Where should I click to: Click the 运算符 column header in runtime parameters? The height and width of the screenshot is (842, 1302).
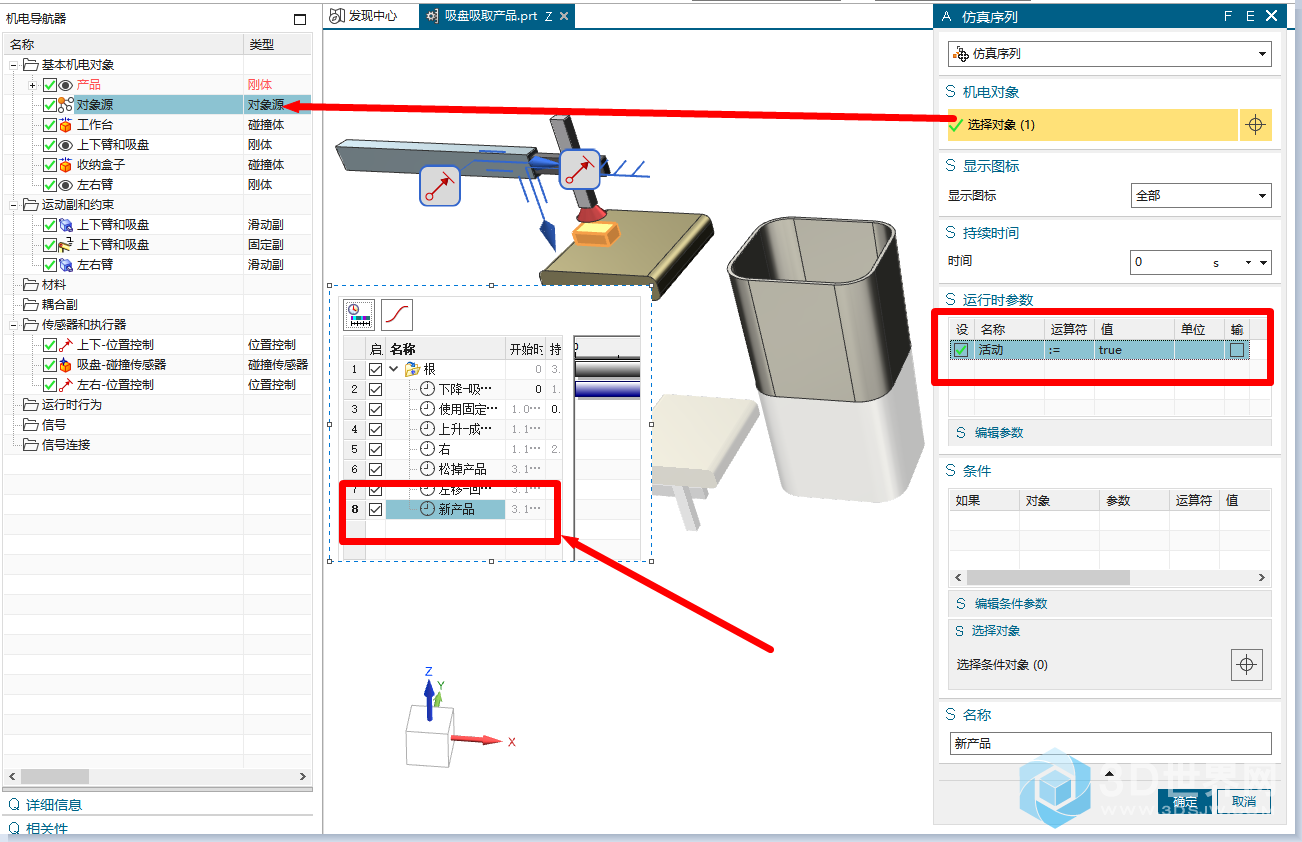point(1069,329)
